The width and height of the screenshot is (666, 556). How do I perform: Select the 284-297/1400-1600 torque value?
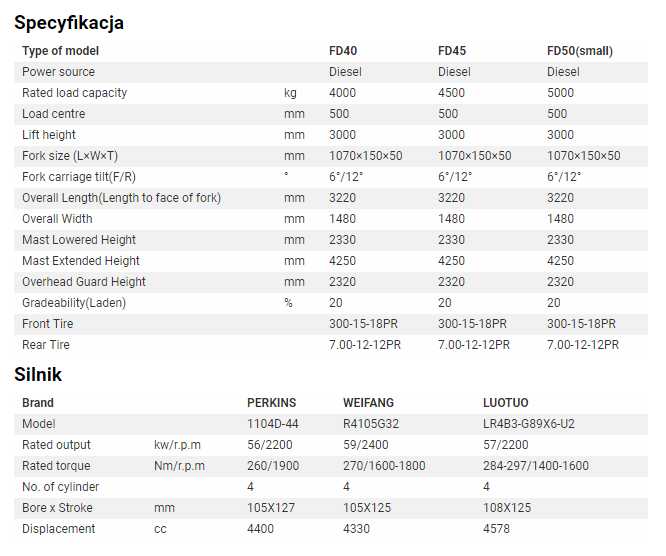[536, 466]
